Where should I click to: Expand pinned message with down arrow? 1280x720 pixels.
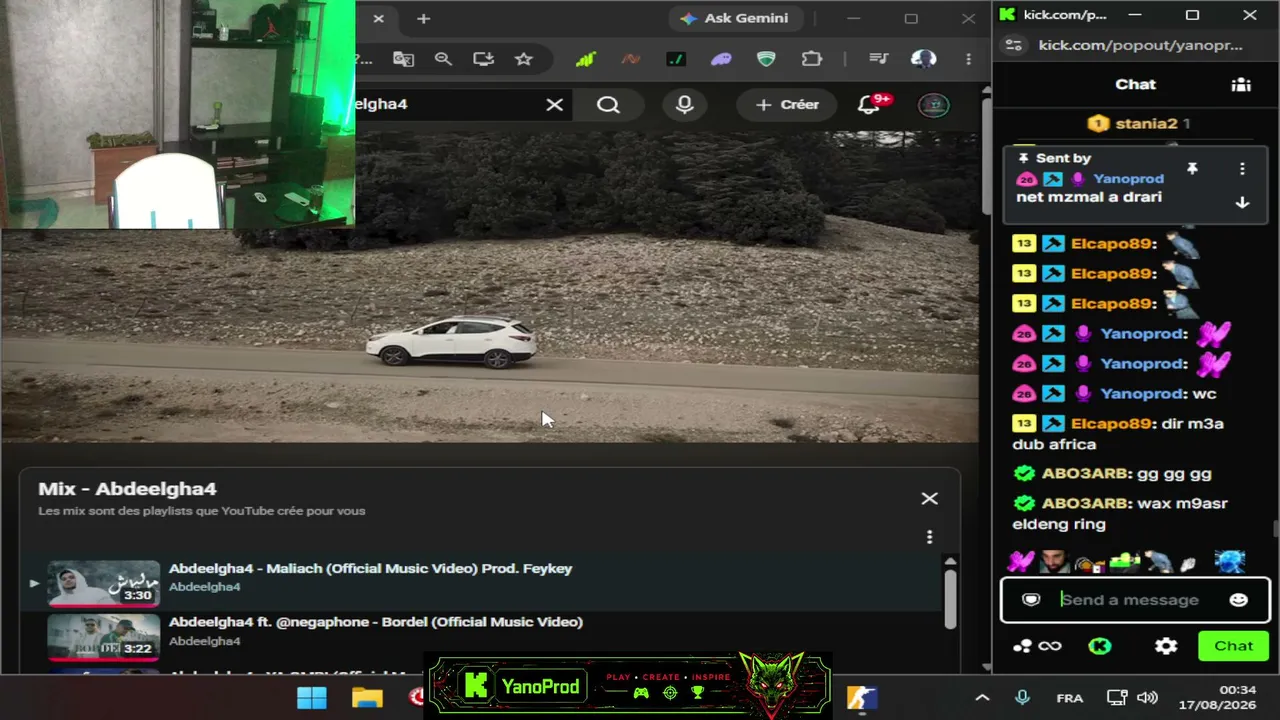1242,202
